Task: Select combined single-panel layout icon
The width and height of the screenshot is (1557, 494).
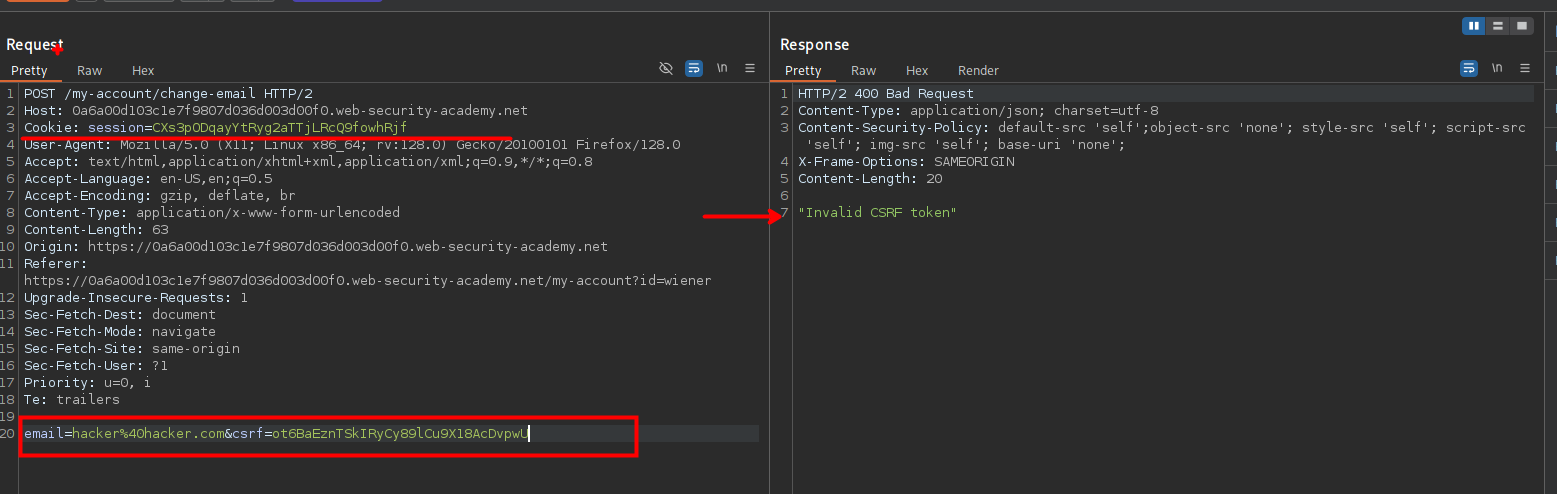Action: pyautogui.click(x=1522, y=26)
